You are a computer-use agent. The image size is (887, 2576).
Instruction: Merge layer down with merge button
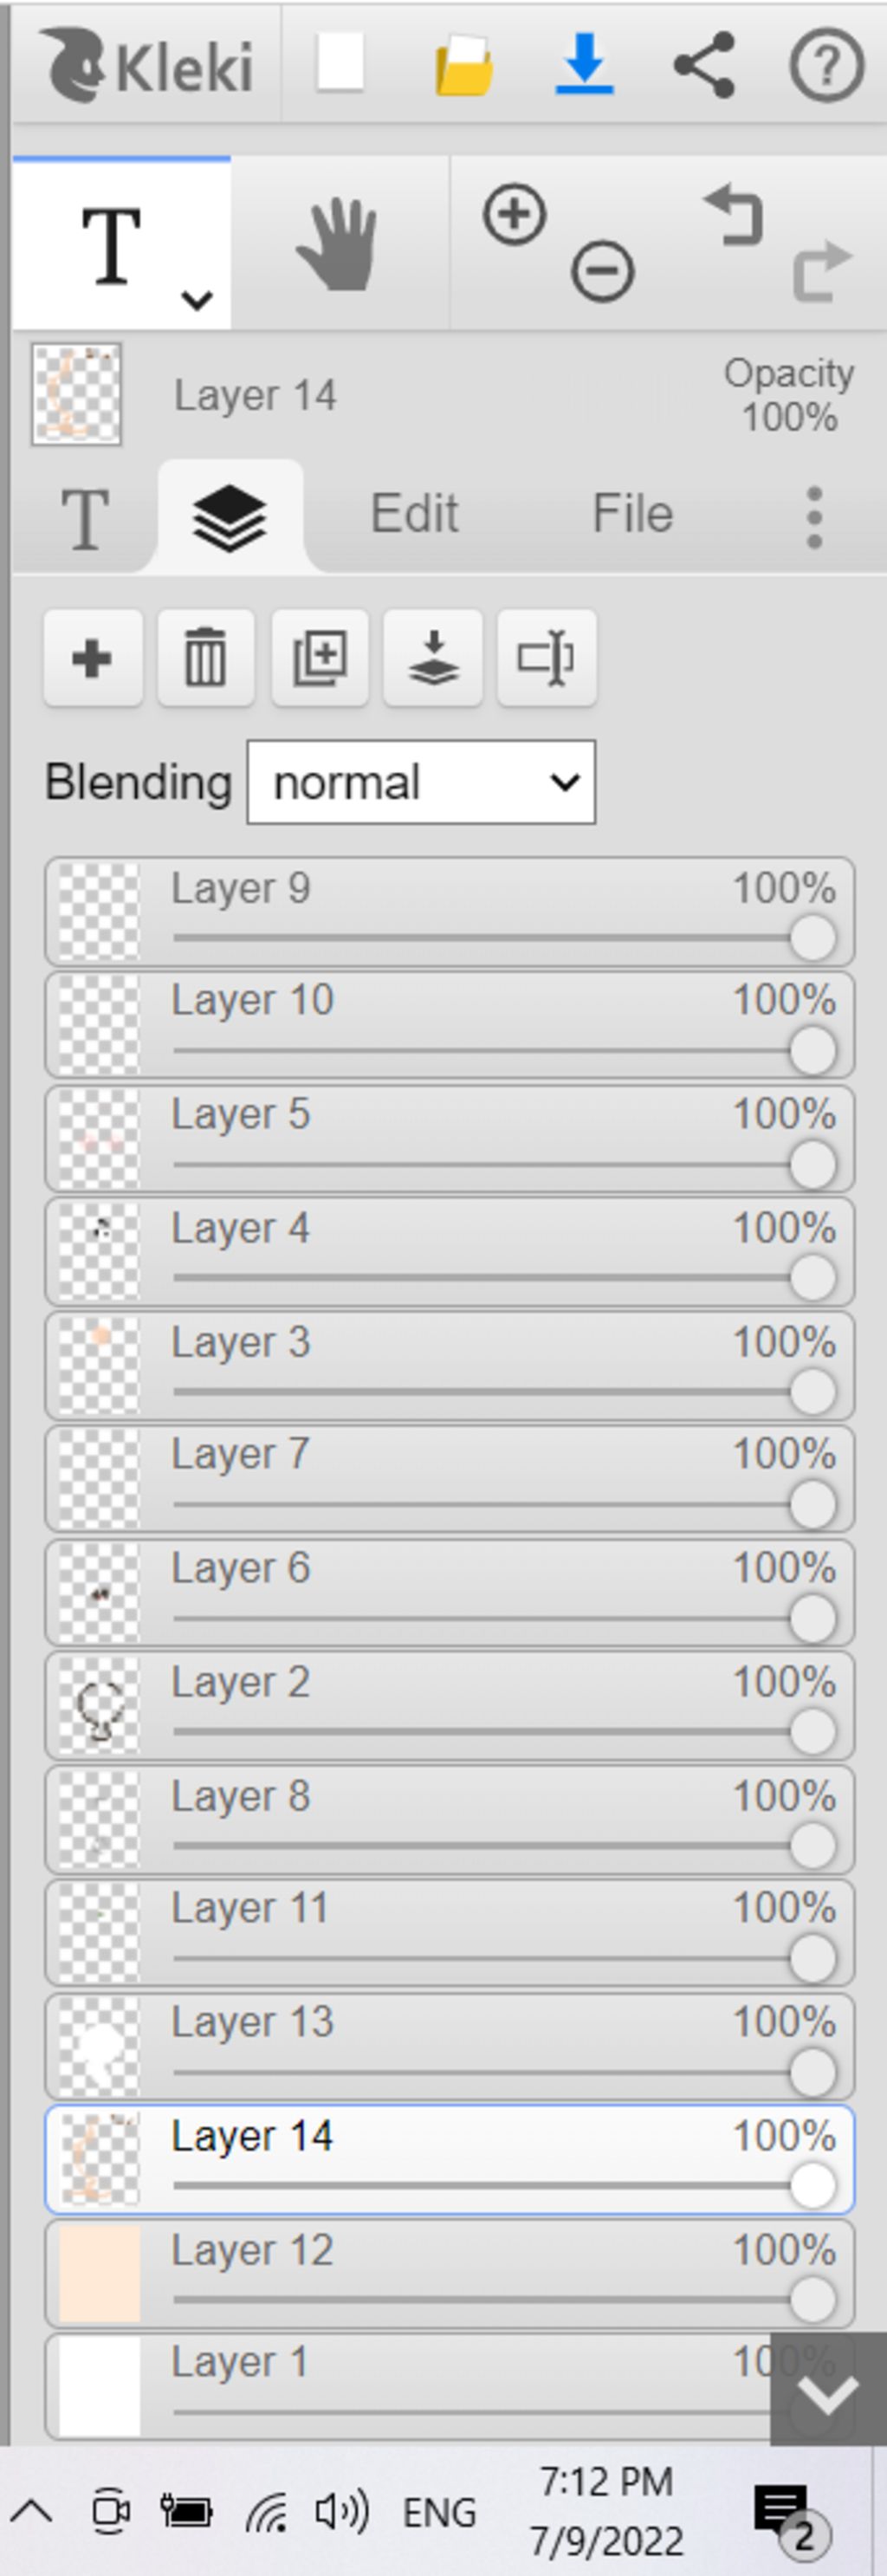click(433, 658)
